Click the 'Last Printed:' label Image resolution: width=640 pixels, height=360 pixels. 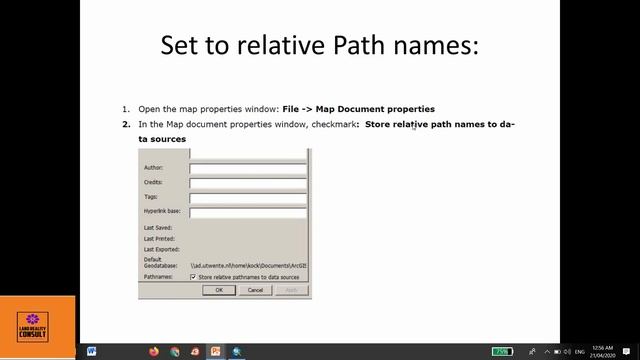(159, 239)
